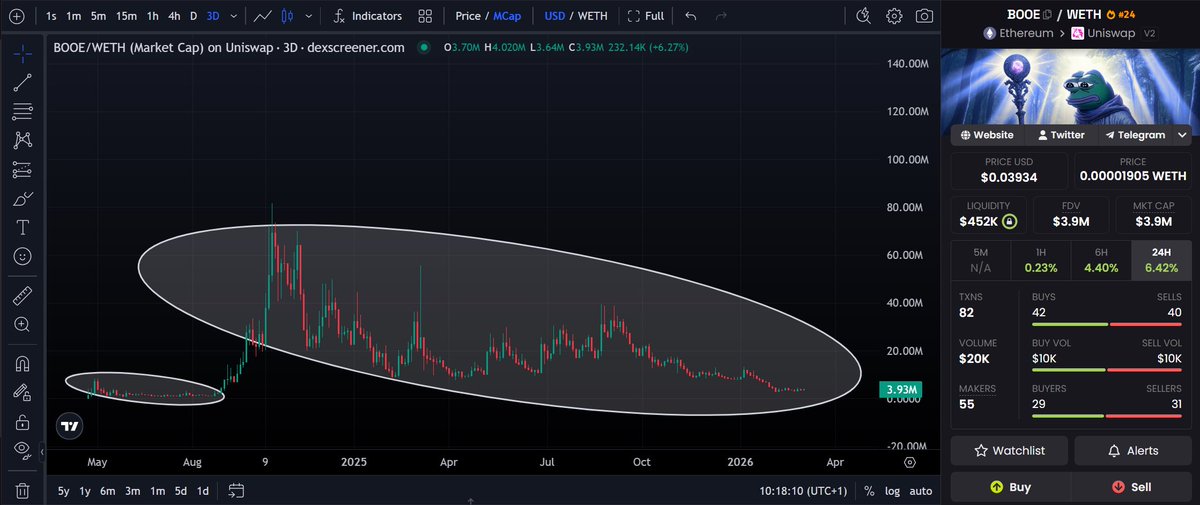Screen dimensions: 1200x505
Task: Open the token Website link
Action: coord(987,134)
